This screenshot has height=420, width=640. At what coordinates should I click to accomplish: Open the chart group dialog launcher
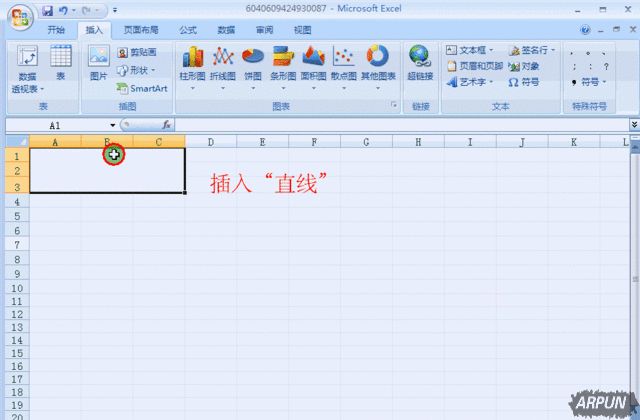[393, 105]
